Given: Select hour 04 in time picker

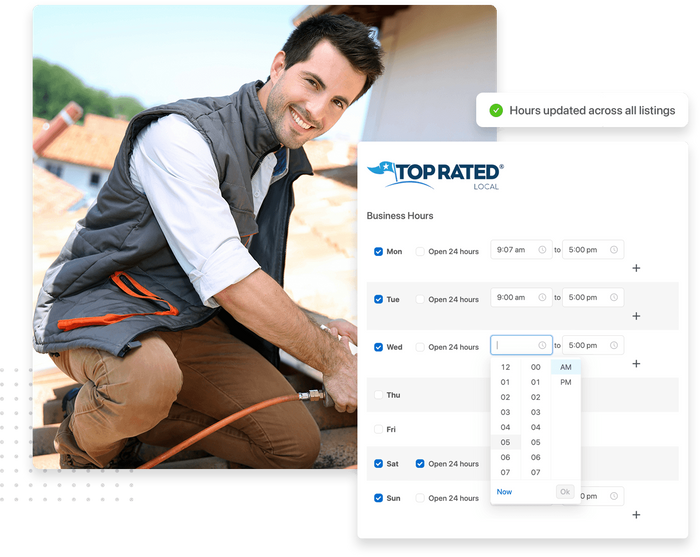Looking at the screenshot, I should pos(505,427).
